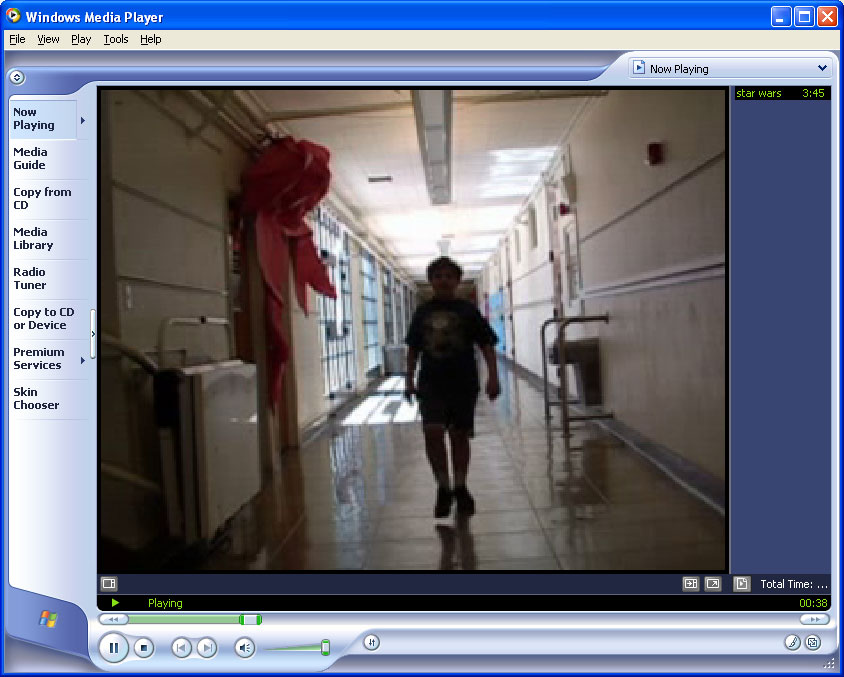This screenshot has height=677, width=844.
Task: Expand the Premium Services submenu arrow
Action: pos(82,360)
